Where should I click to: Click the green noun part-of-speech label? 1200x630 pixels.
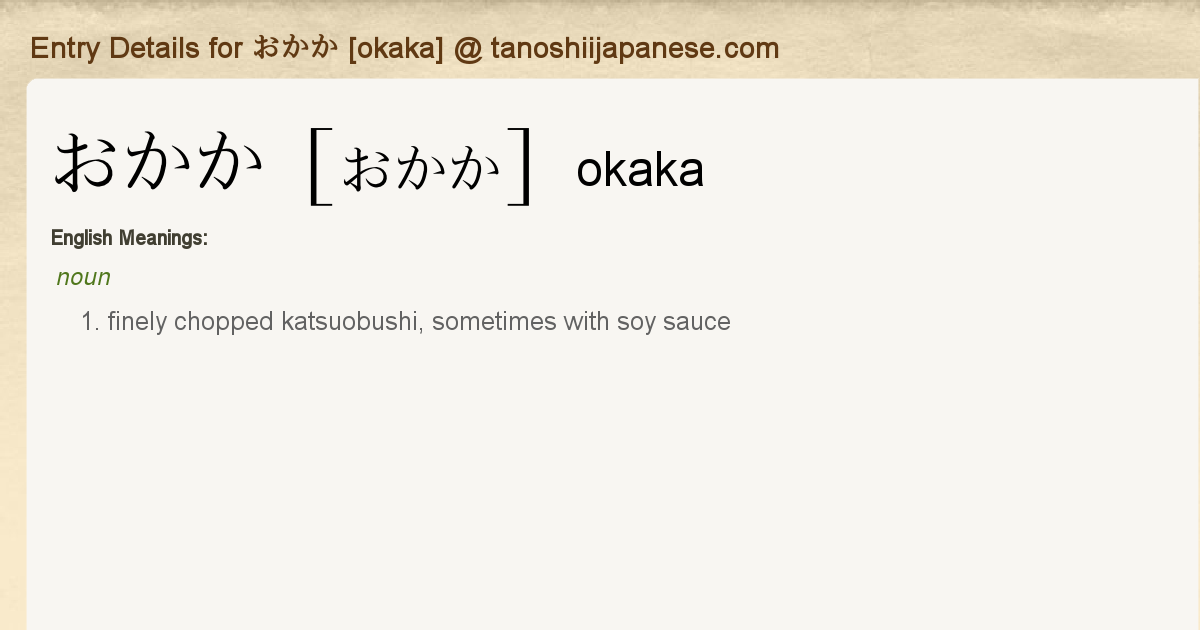tap(83, 277)
